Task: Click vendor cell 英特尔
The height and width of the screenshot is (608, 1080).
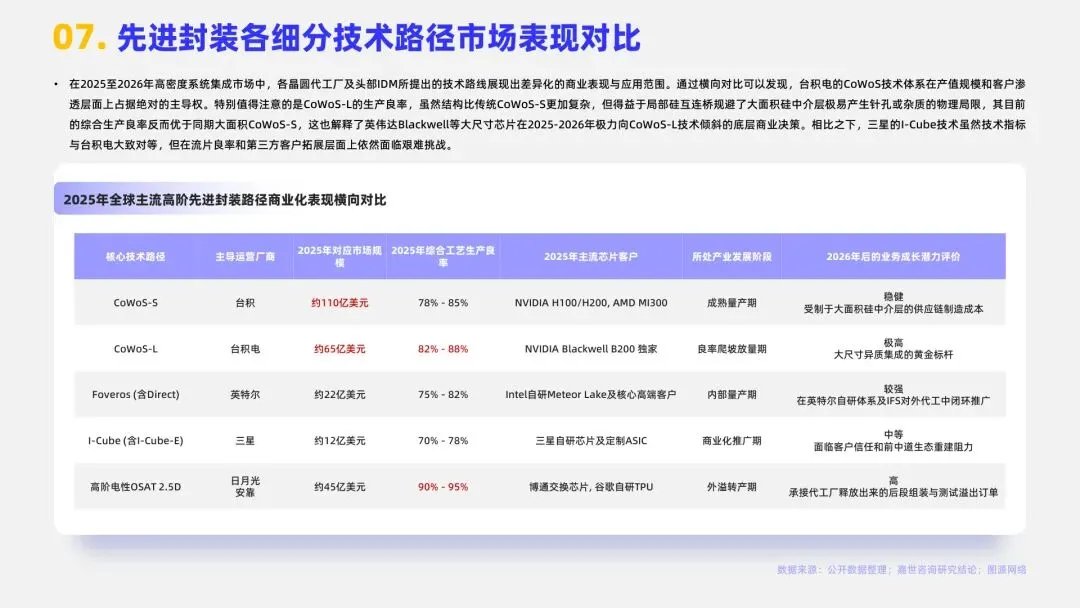Action: (245, 395)
